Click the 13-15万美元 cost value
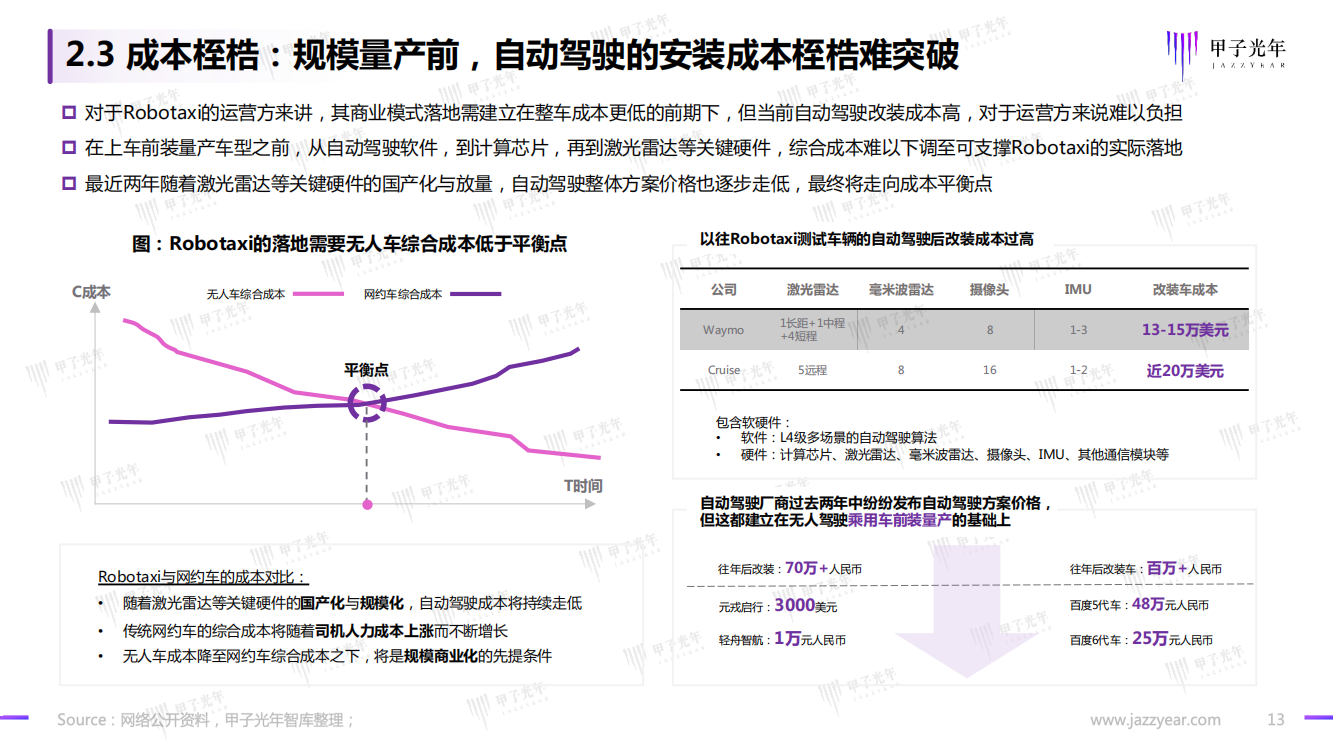1333x750 pixels. click(x=1185, y=329)
